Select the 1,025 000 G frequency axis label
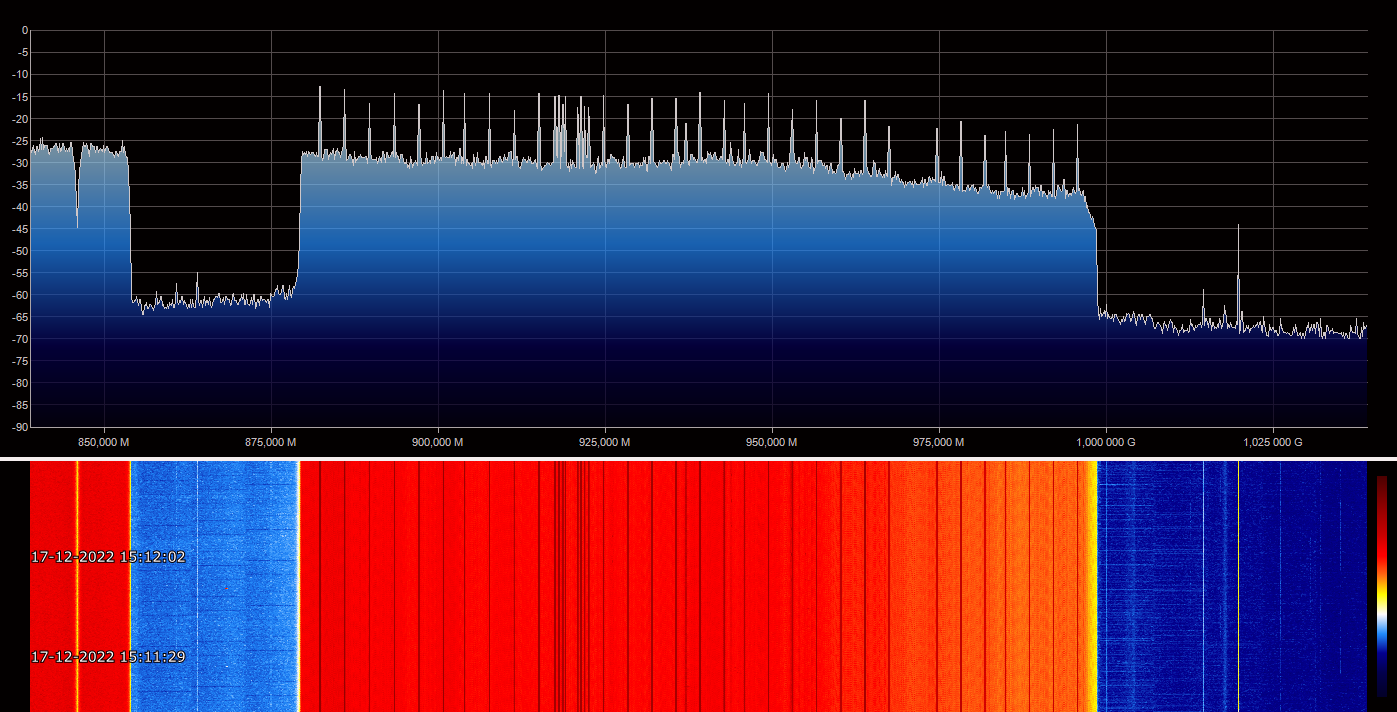Screen dimensions: 1397x712 (1272, 442)
